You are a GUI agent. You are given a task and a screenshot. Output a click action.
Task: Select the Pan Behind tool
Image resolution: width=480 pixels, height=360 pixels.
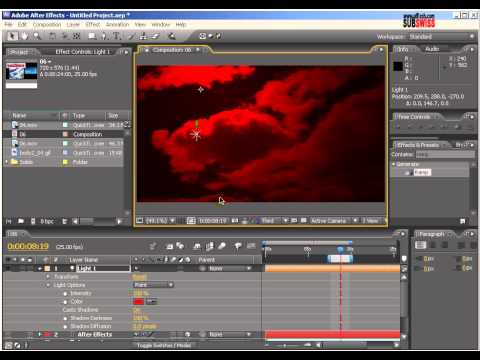[76, 36]
